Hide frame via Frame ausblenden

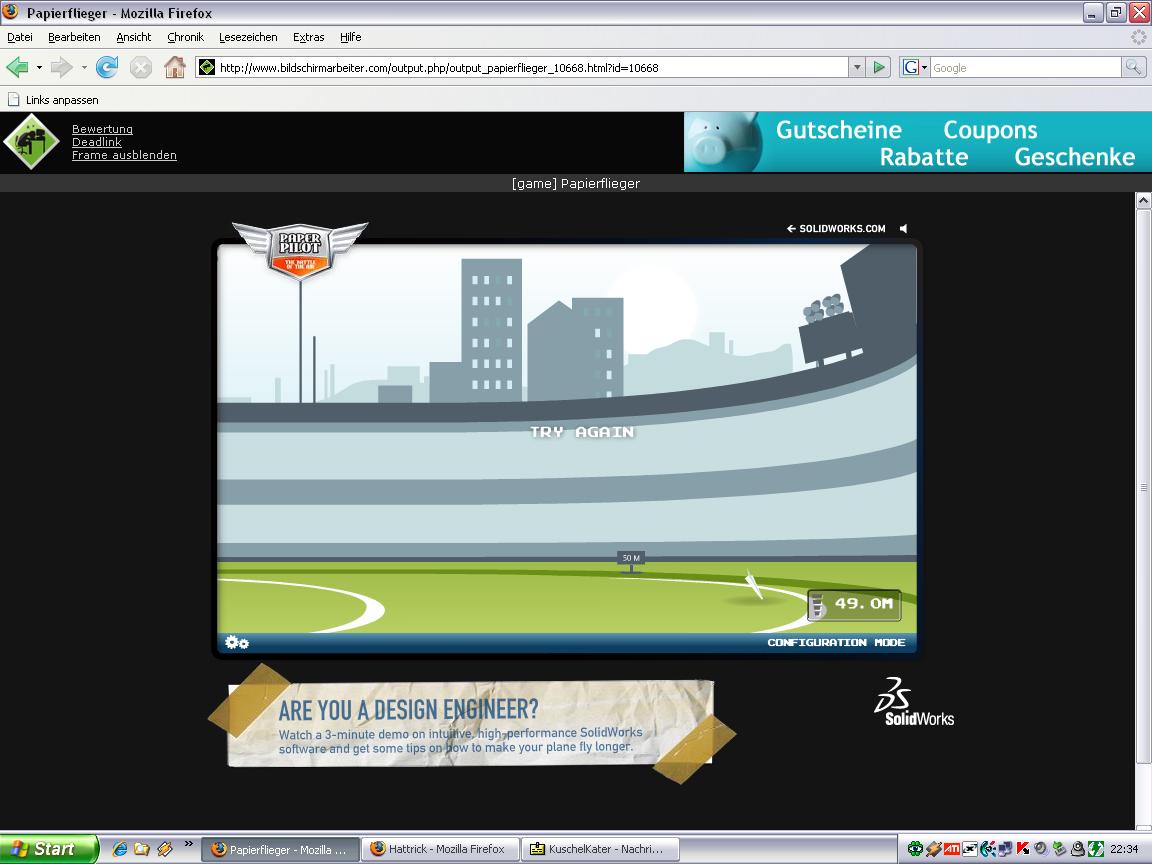[x=124, y=155]
